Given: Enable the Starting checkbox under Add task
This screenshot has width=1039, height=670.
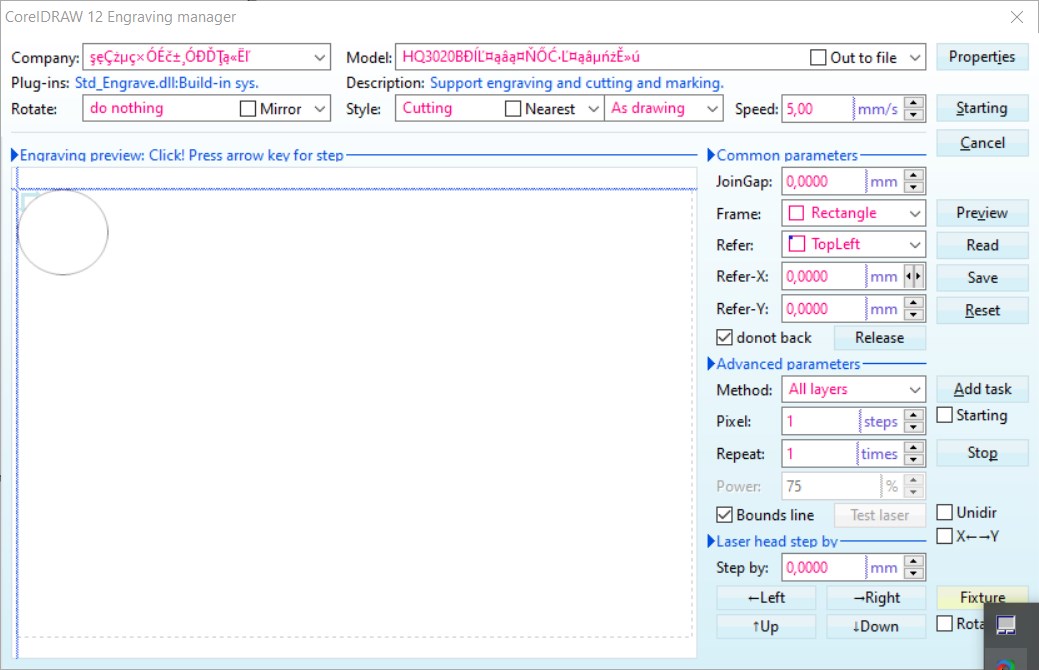Looking at the screenshot, I should pyautogui.click(x=944, y=415).
